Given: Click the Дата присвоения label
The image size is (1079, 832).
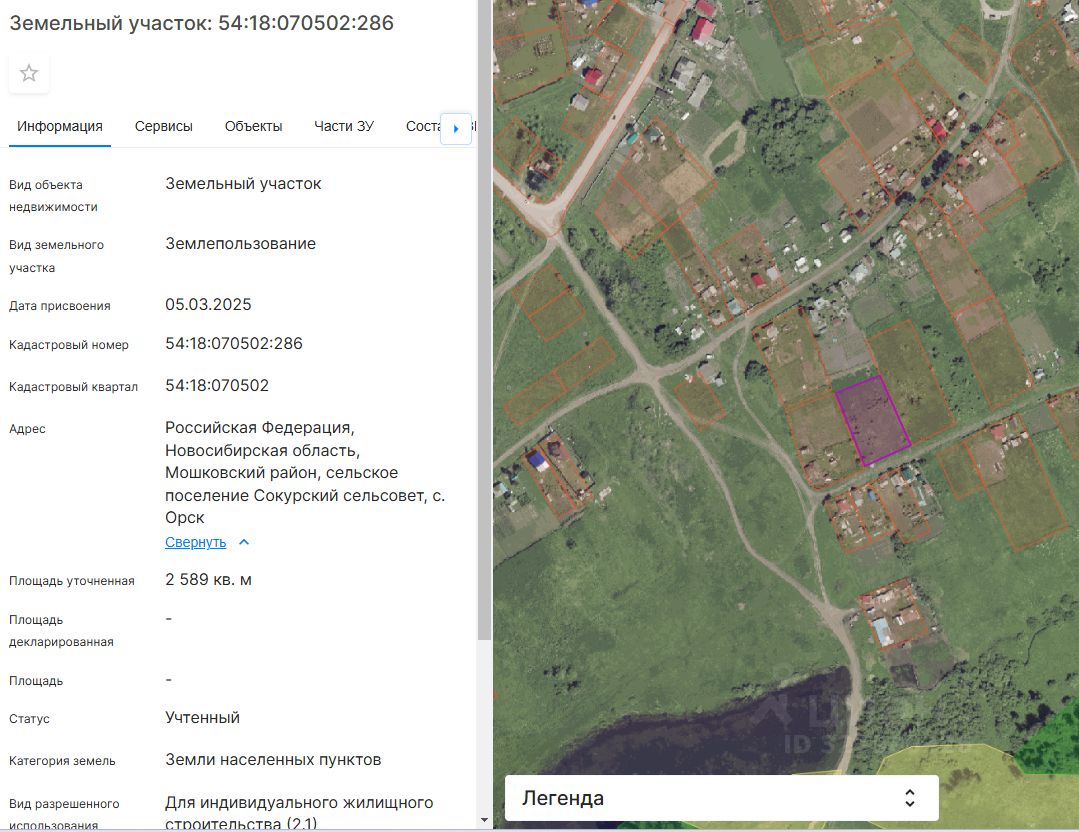Looking at the screenshot, I should click(59, 306).
